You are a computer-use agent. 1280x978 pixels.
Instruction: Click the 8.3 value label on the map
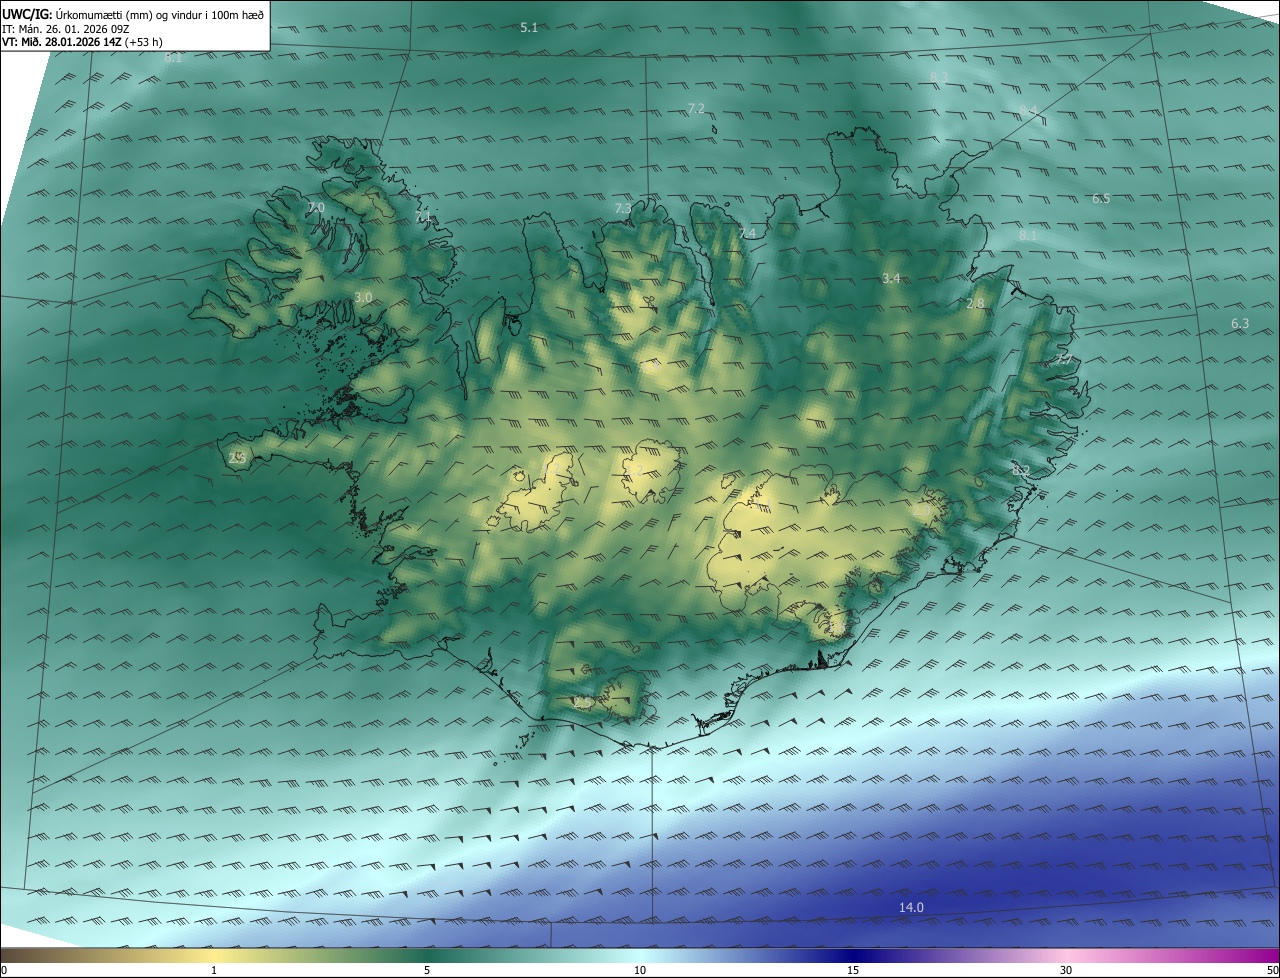939,76
